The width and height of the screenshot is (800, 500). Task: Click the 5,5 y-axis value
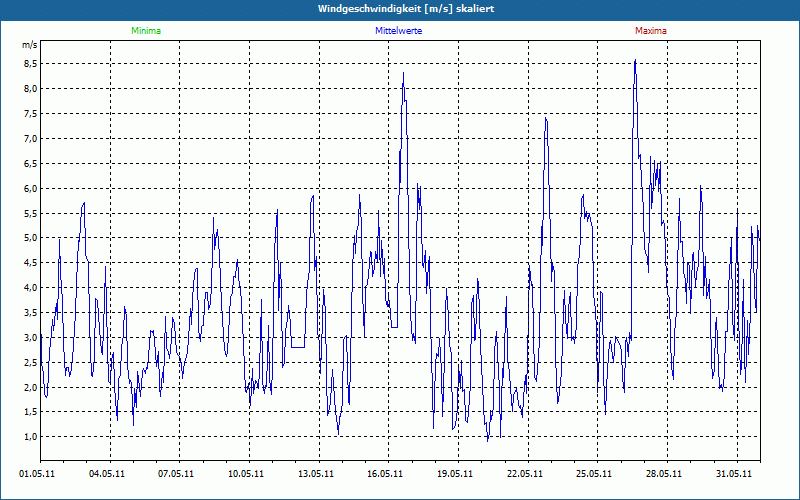coord(31,213)
